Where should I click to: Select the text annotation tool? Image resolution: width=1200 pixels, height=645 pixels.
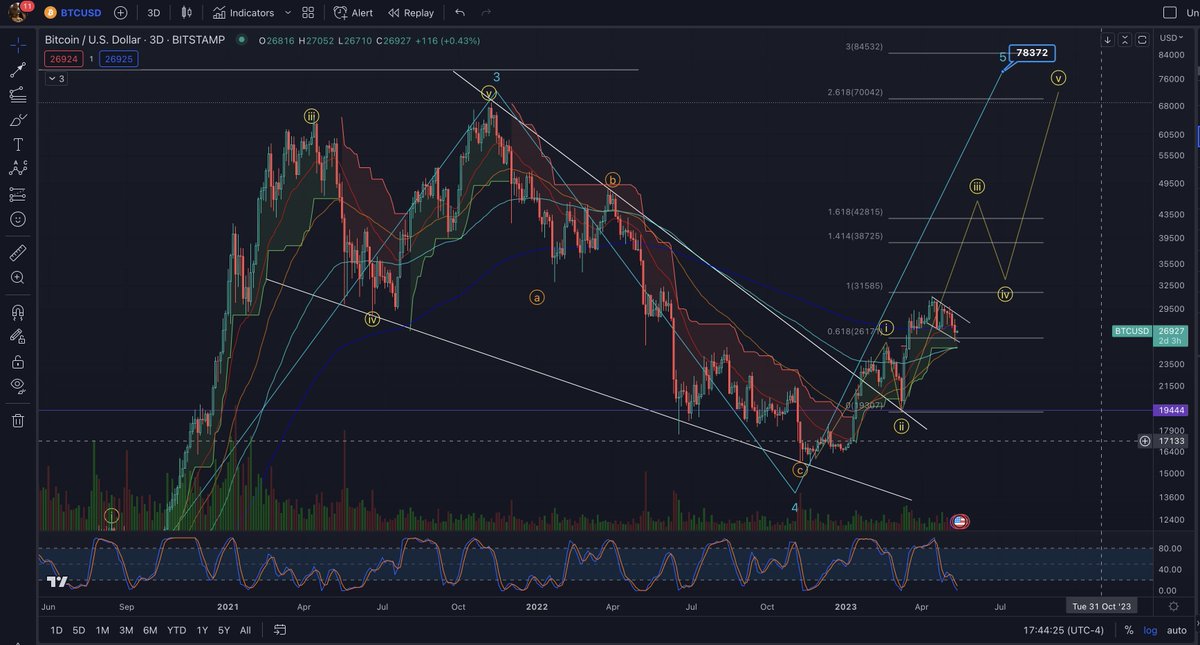[x=18, y=145]
